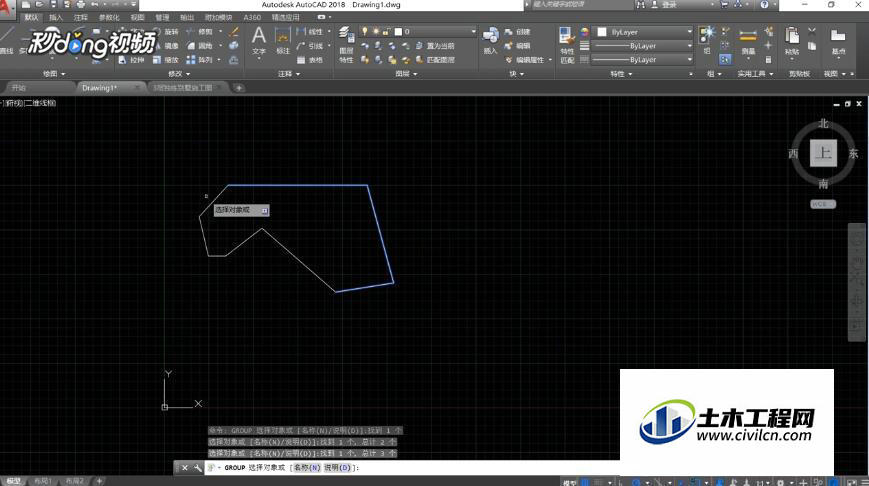This screenshot has height=486, width=869.
Task: Select the 引线 (Leader) tool
Action: tap(310, 46)
